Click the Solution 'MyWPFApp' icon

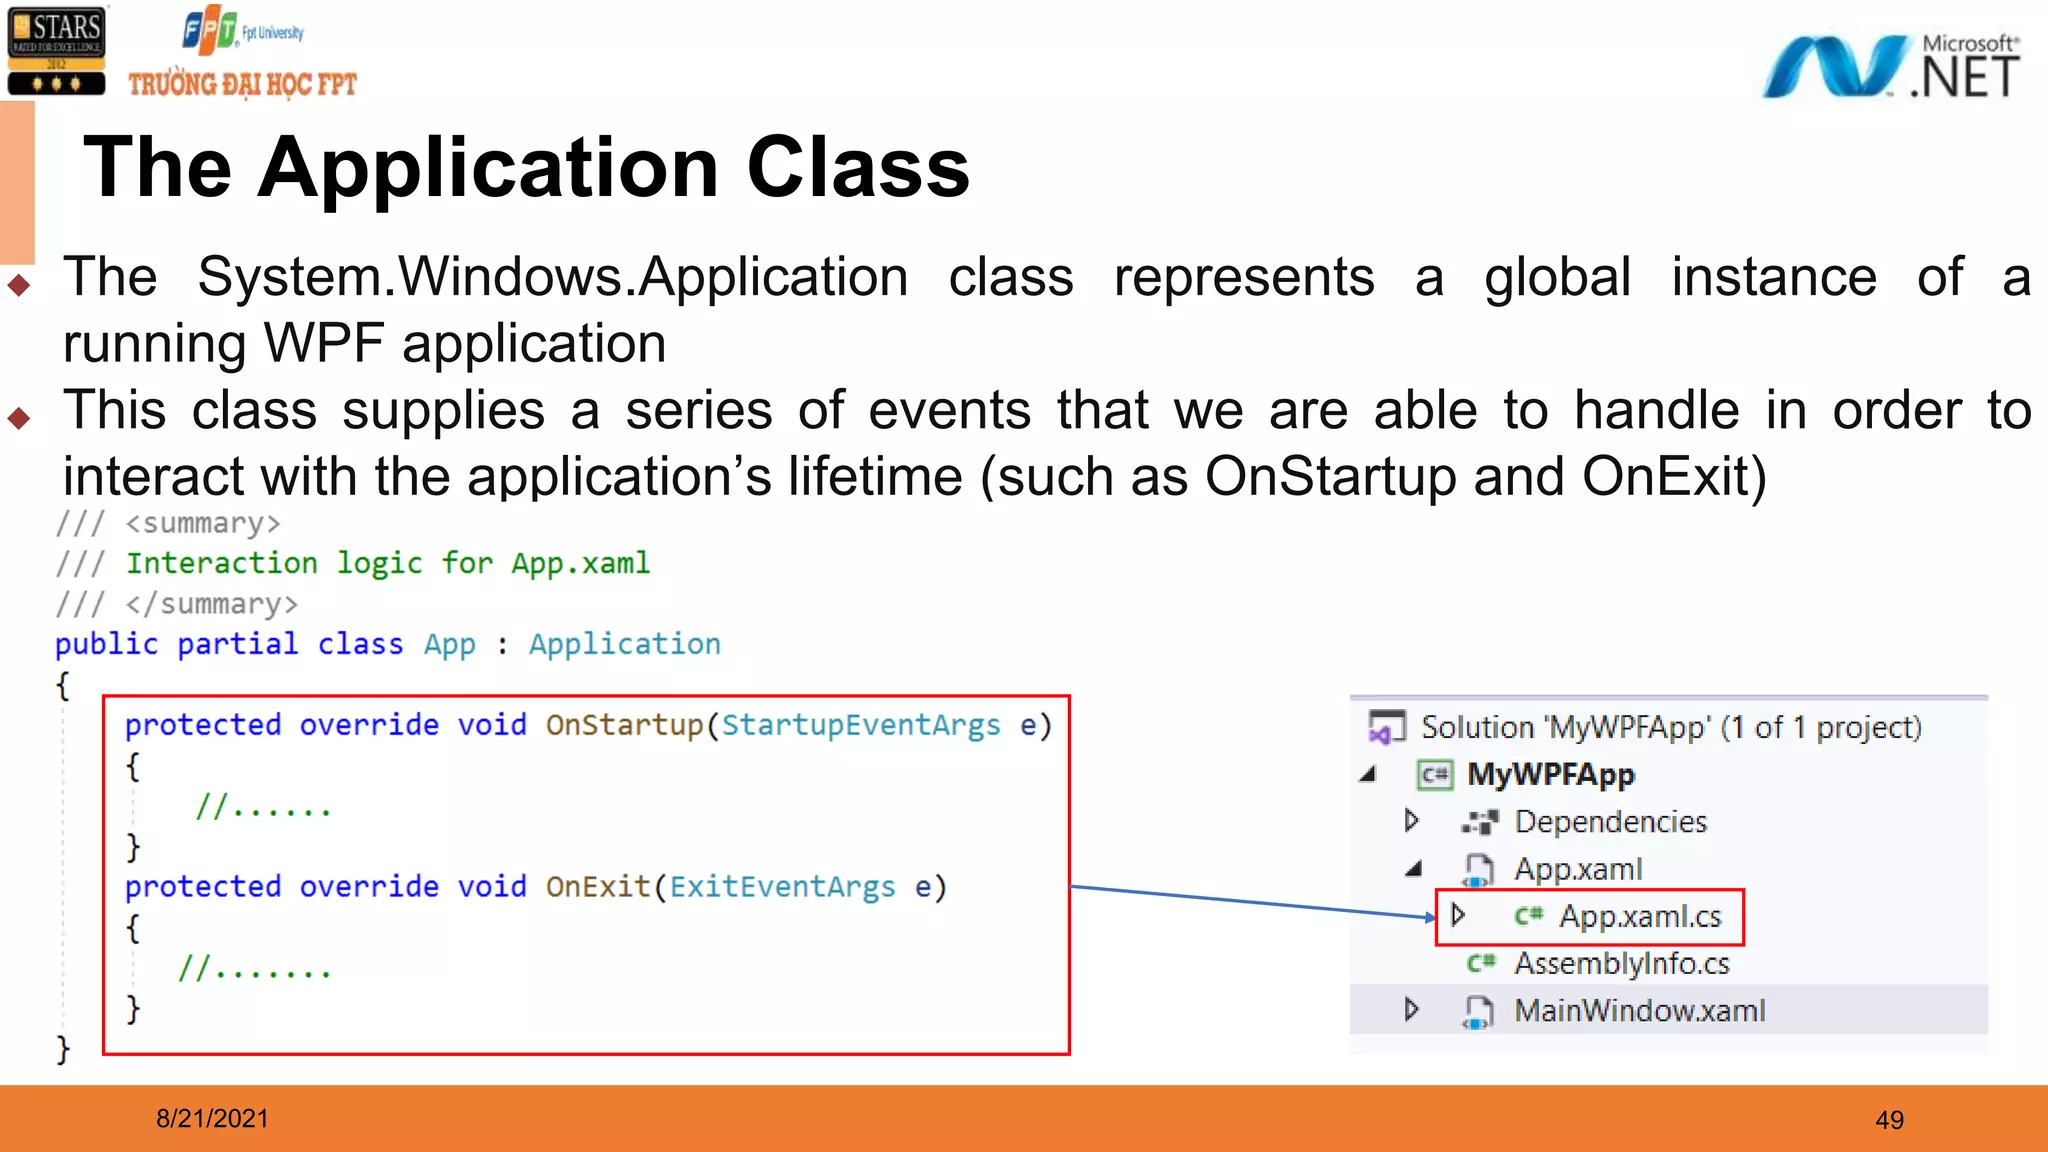1386,728
